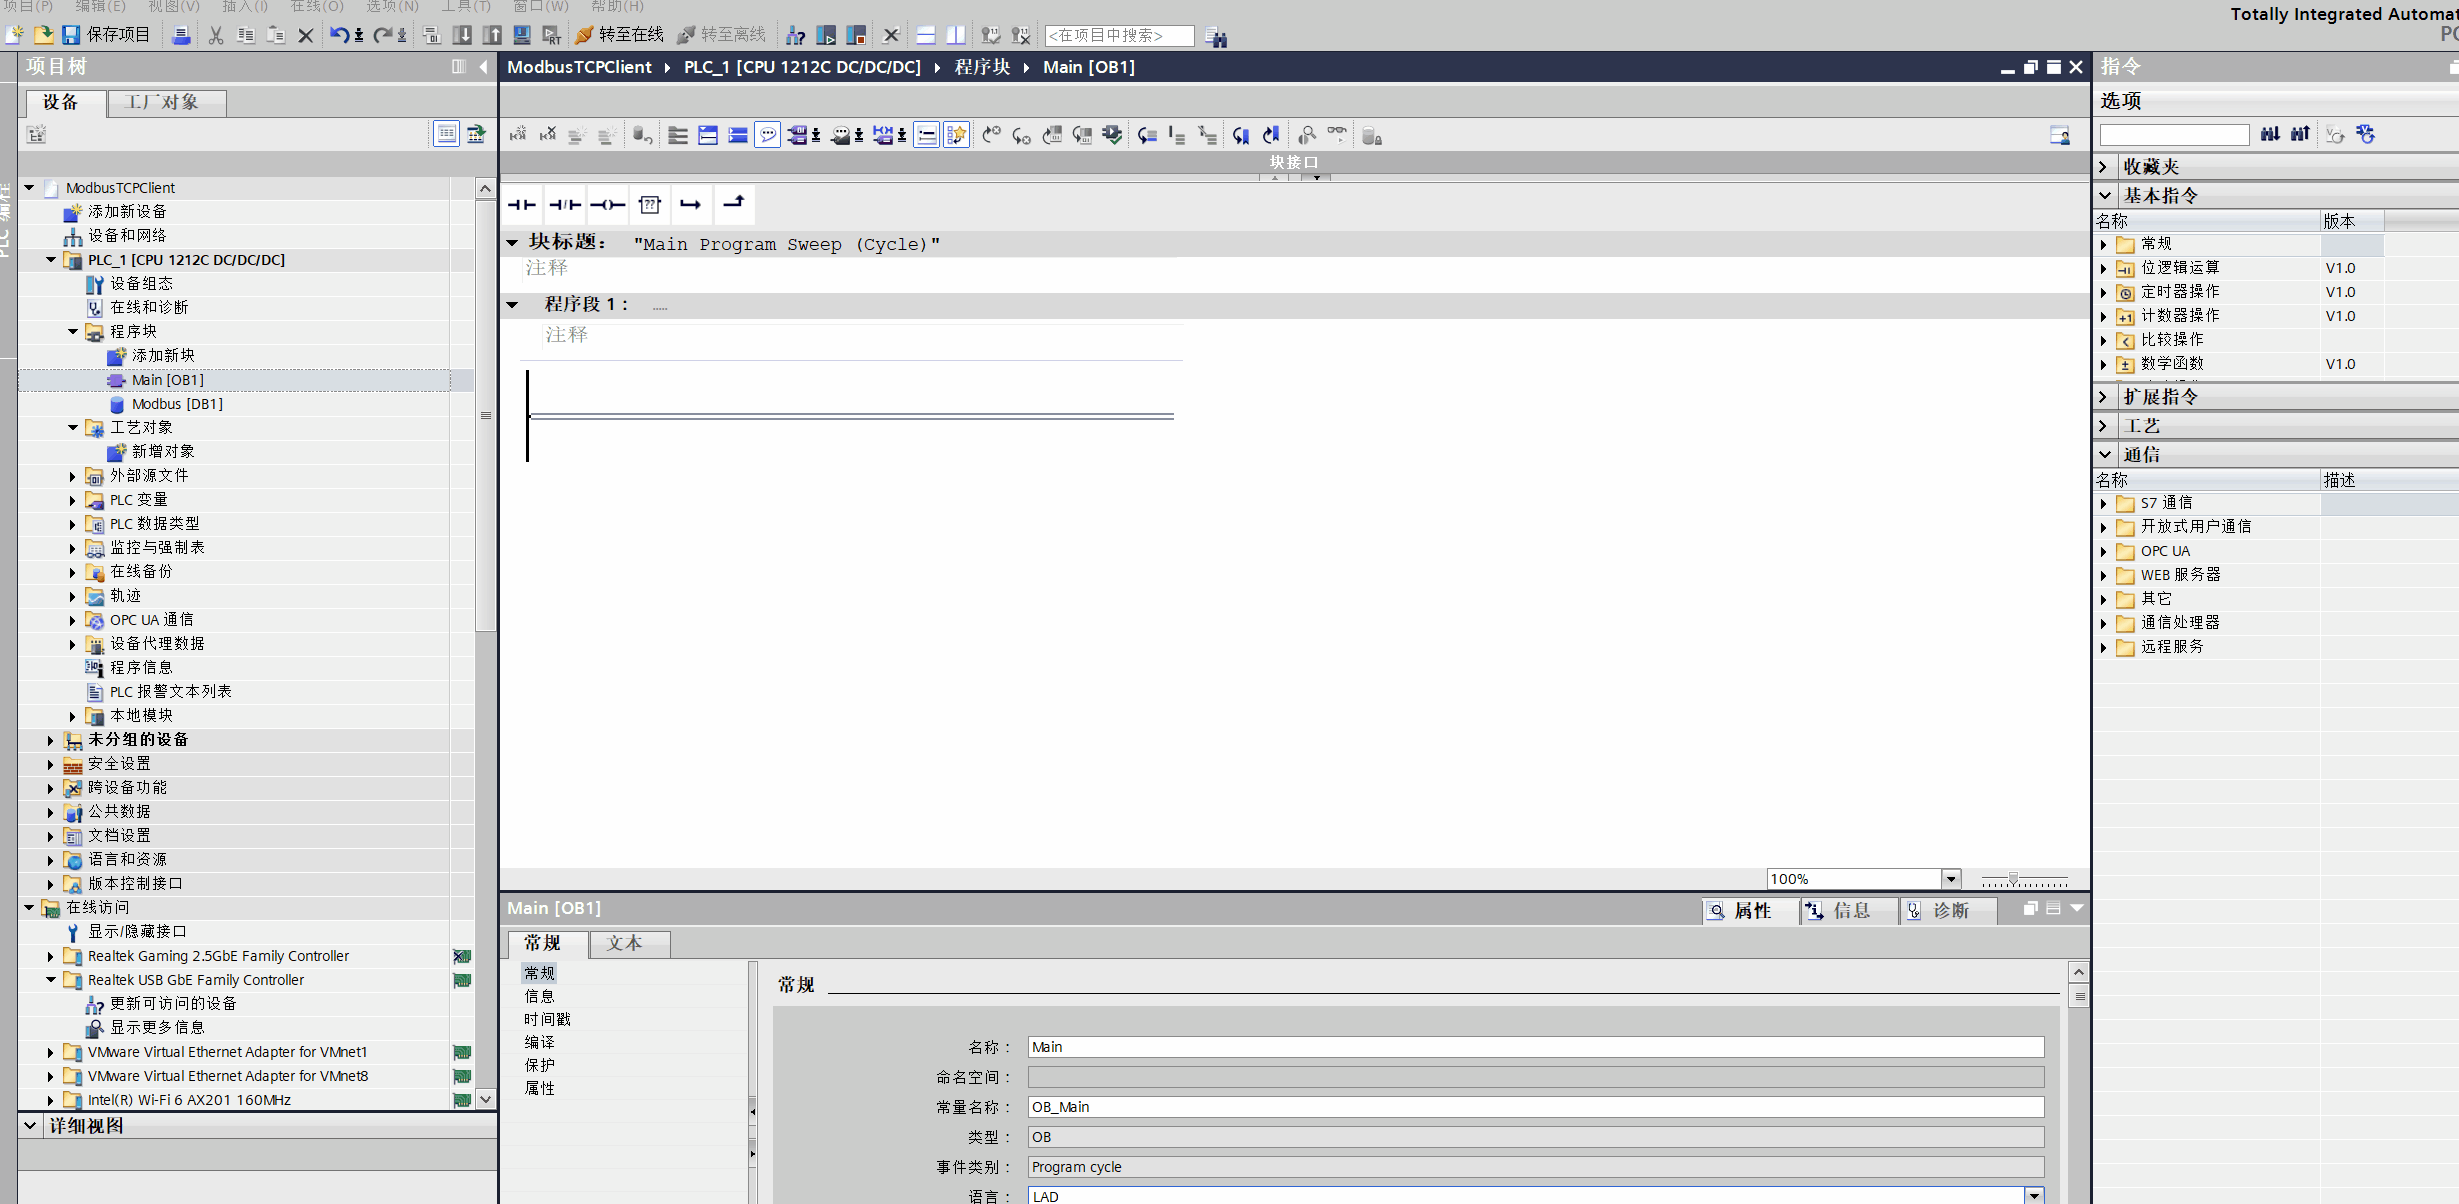Open the 信息 inspector tab
Screen dimensions: 2459x1204
1848,910
